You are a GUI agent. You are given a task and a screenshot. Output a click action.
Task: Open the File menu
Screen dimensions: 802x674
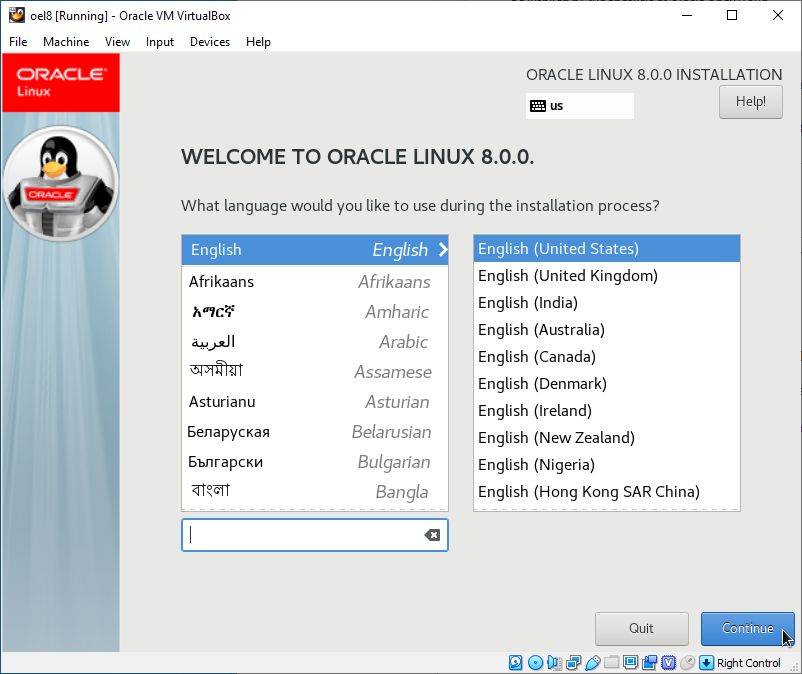(x=18, y=42)
